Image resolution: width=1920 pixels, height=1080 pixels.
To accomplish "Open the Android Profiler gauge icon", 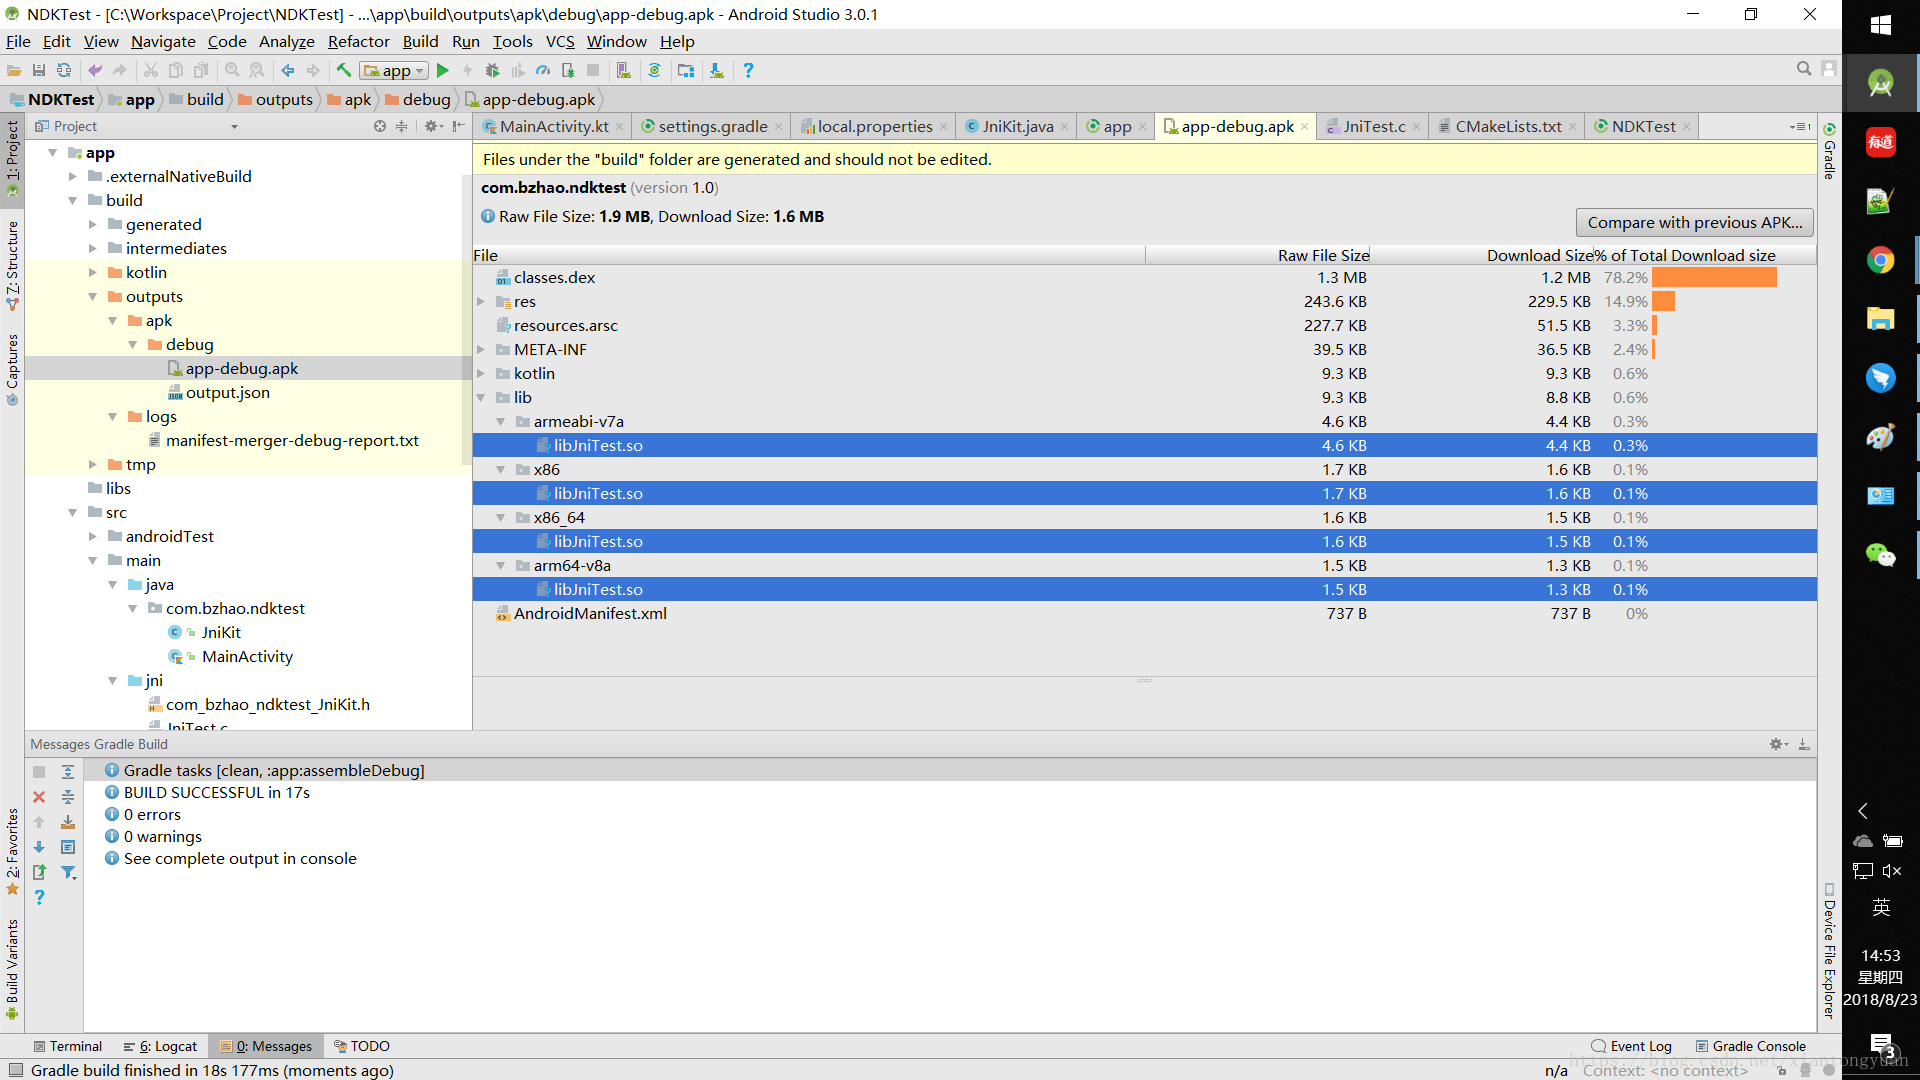I will 543,70.
